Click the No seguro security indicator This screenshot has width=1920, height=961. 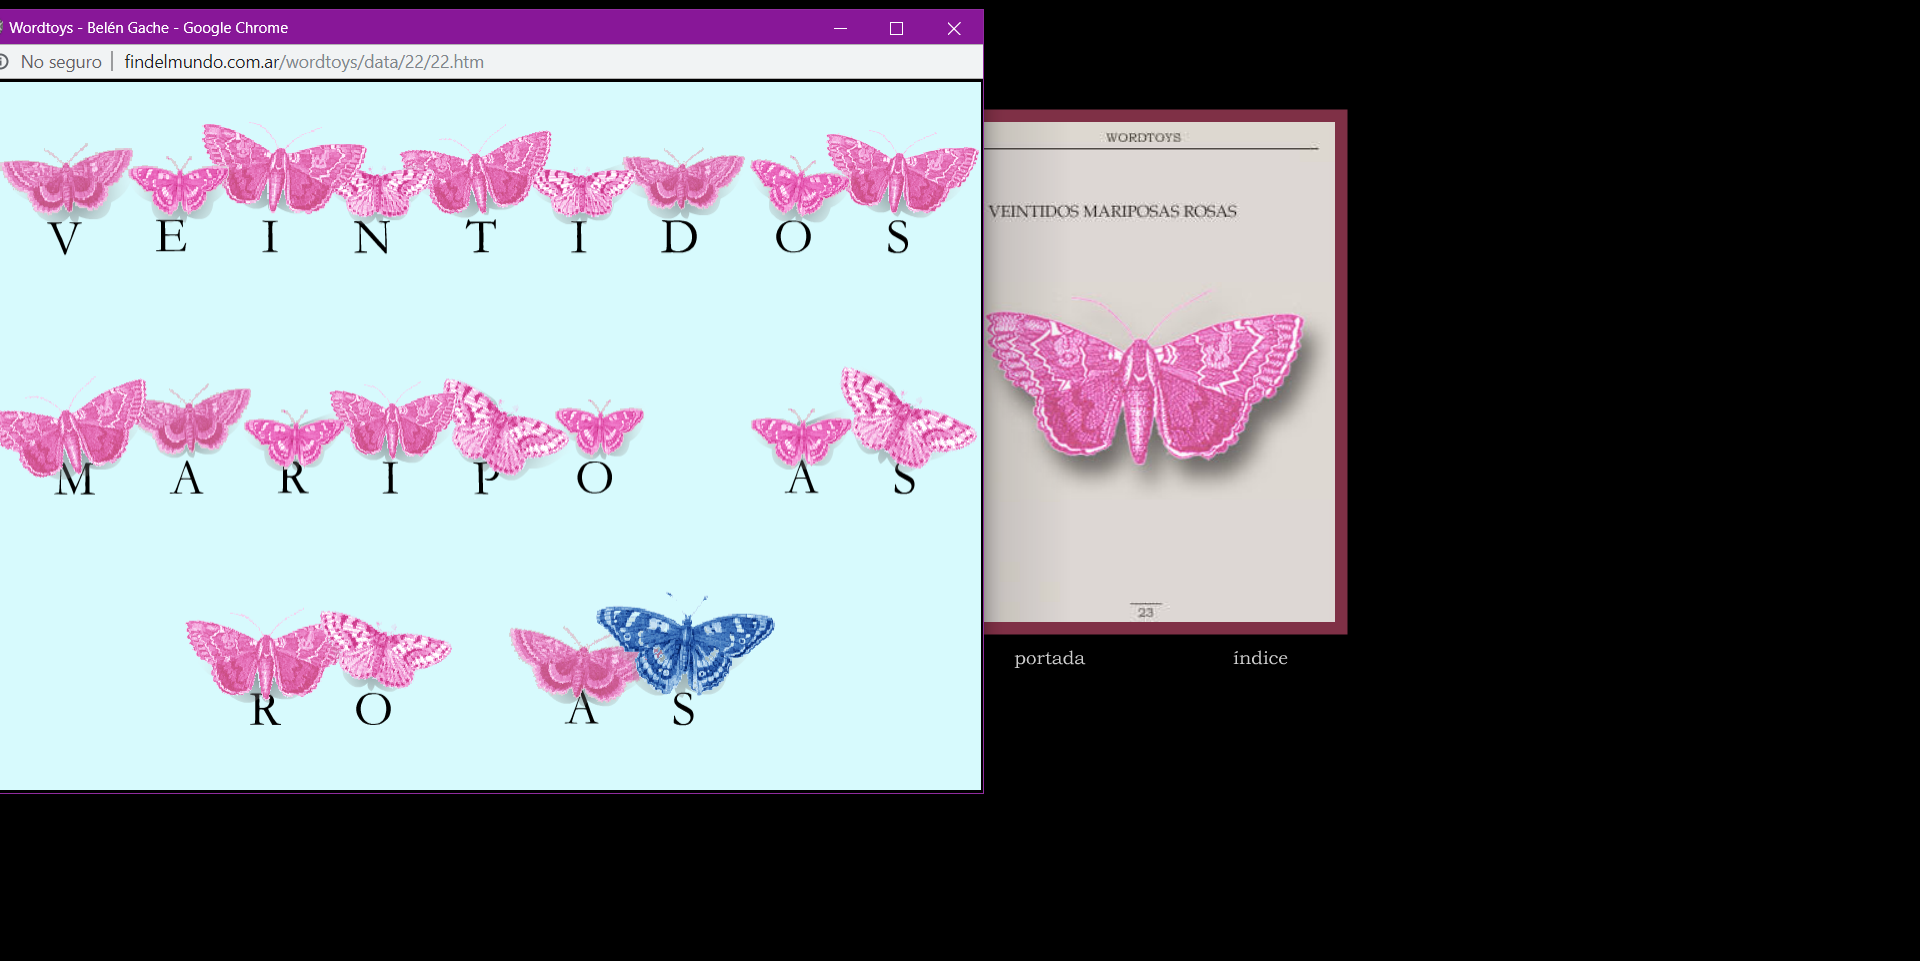coord(61,62)
